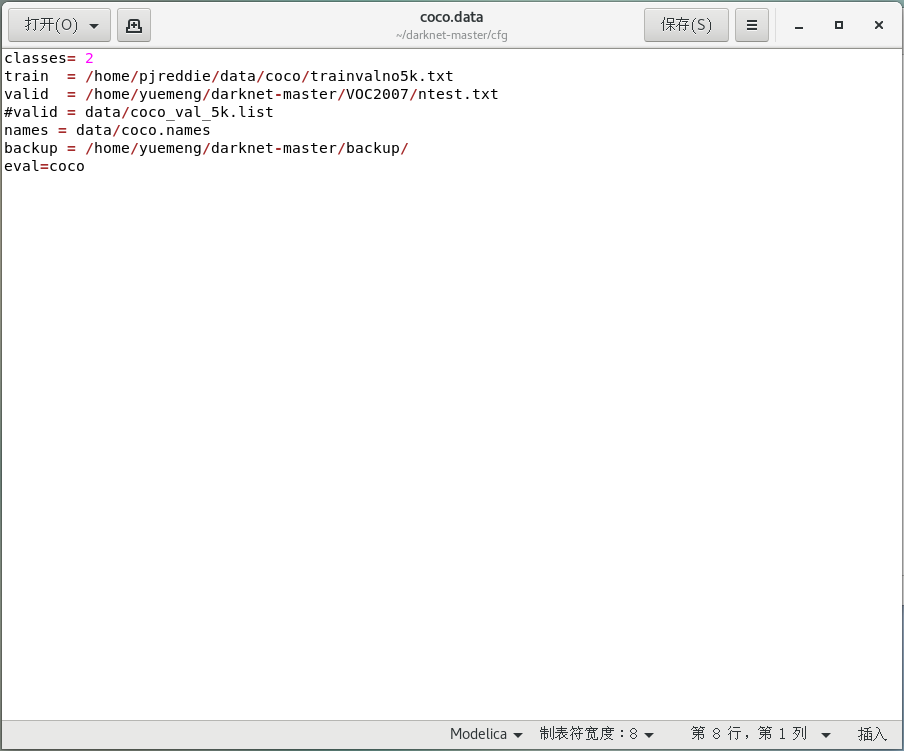Open the line and column position popup

coord(760,734)
